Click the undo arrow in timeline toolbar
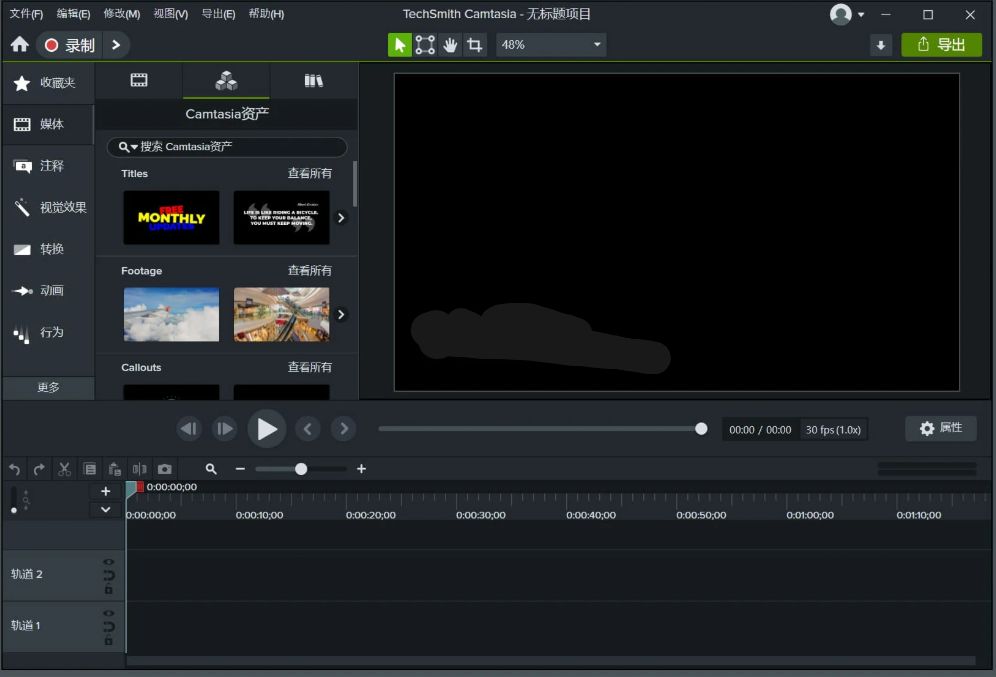Screen dimensions: 996x677 14,468
